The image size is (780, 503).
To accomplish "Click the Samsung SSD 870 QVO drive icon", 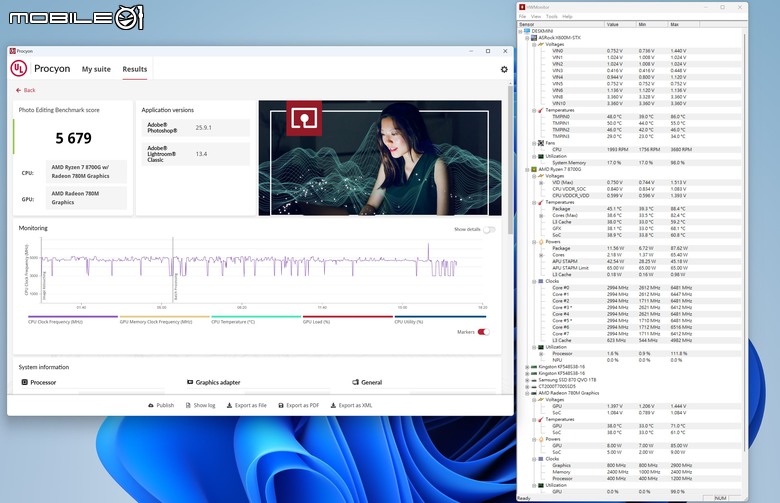I will coord(534,380).
